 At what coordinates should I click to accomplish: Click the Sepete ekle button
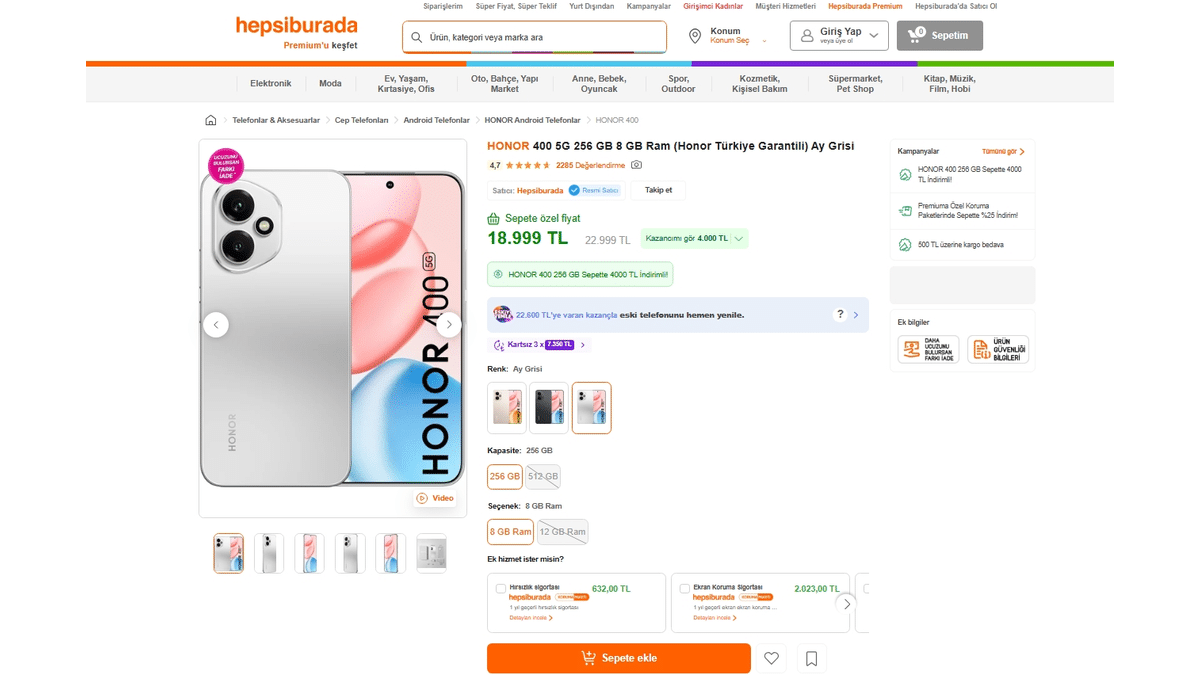[x=618, y=658]
